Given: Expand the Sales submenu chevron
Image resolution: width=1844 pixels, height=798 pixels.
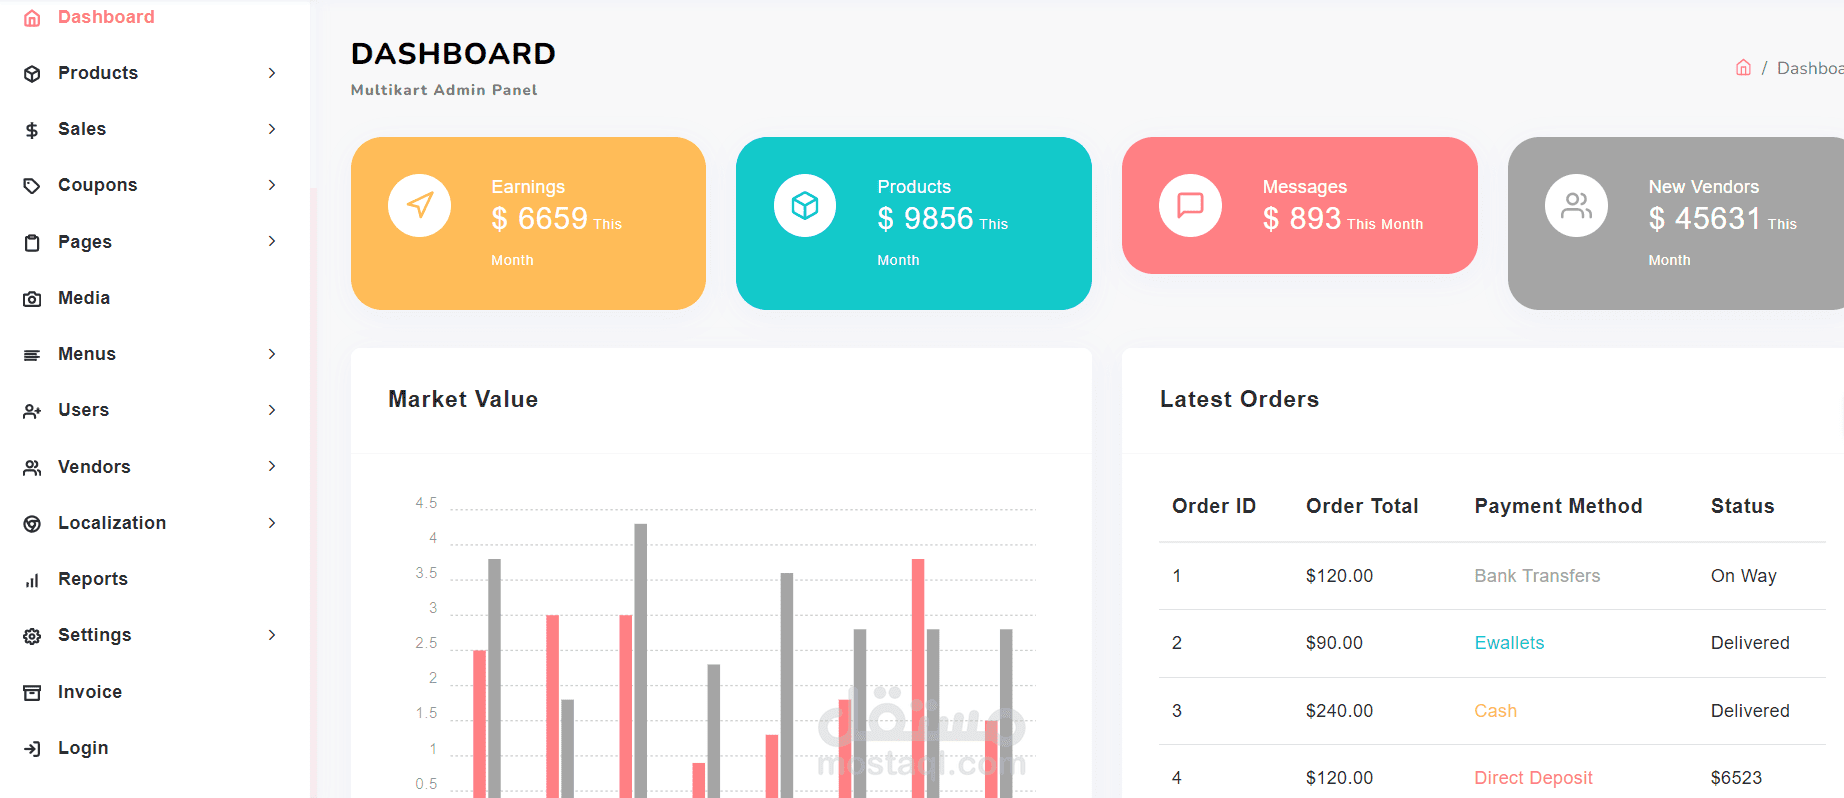Looking at the screenshot, I should 272,129.
